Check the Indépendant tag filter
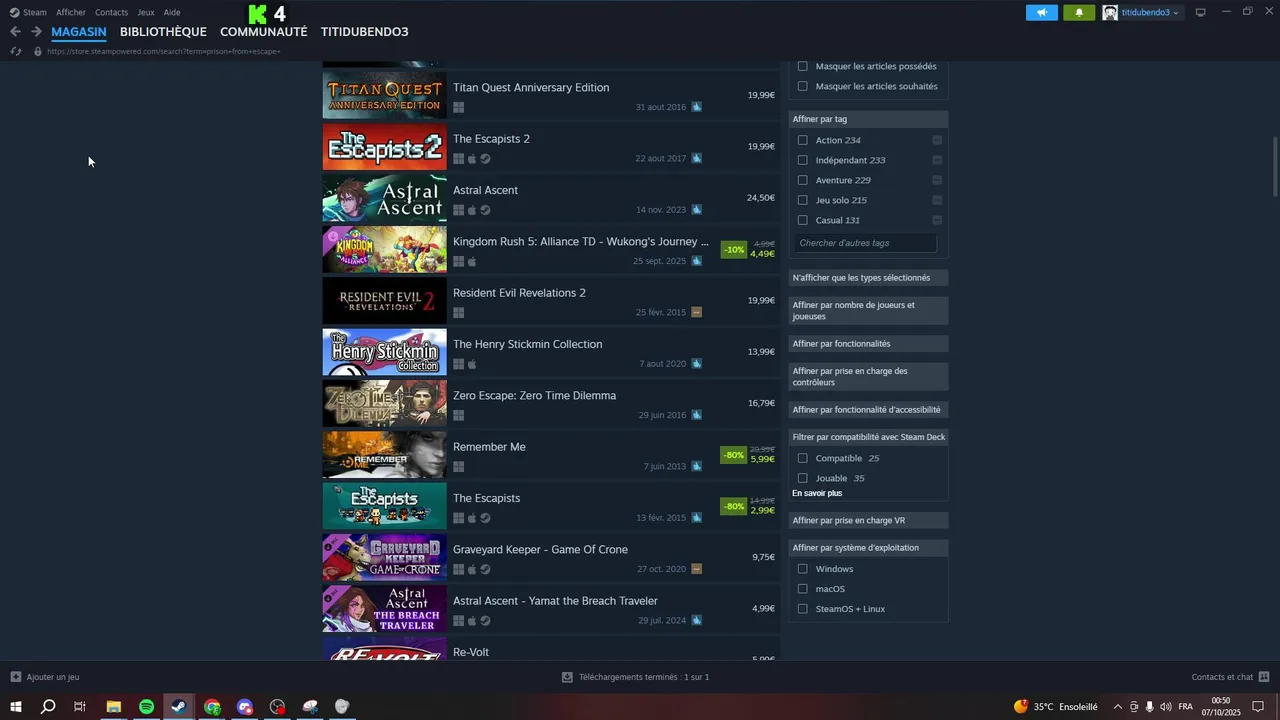 pos(802,160)
